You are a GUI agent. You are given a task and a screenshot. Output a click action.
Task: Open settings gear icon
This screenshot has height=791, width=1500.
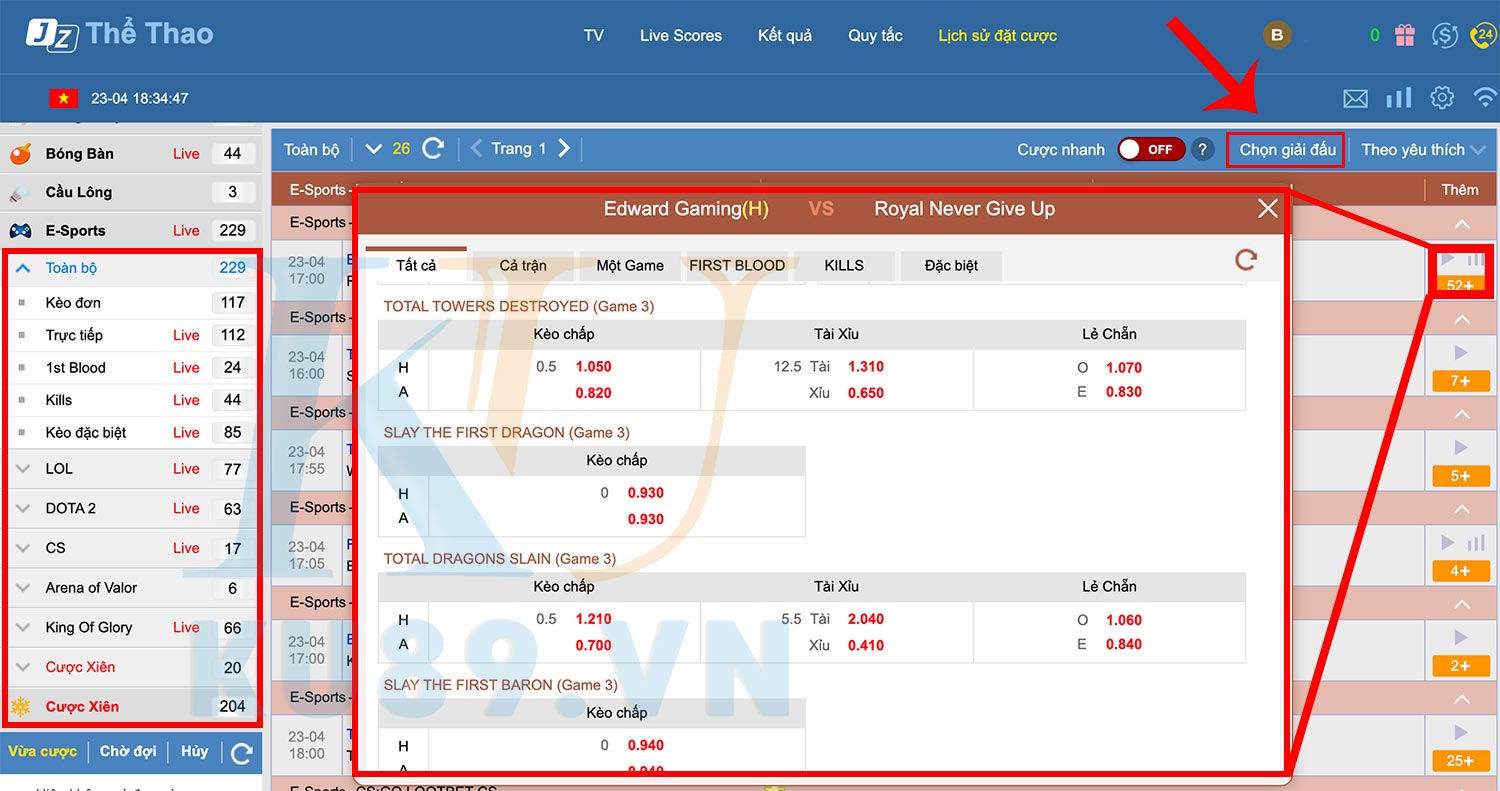pyautogui.click(x=1442, y=97)
